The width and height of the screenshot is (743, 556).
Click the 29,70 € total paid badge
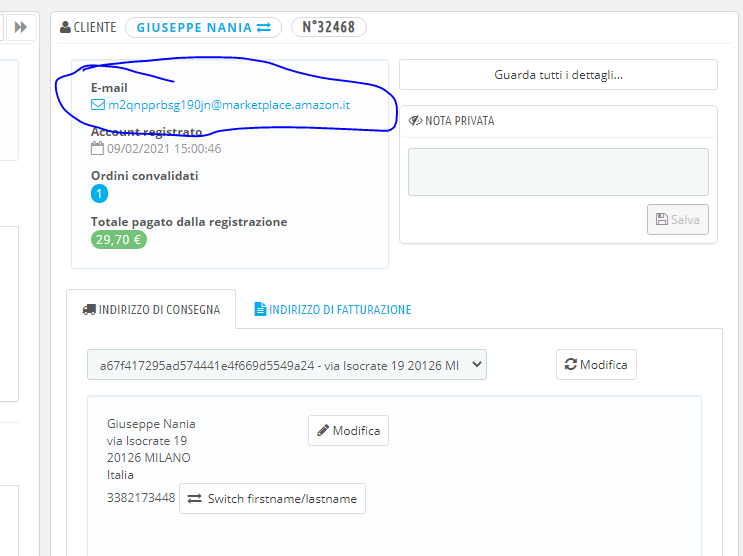coord(119,239)
